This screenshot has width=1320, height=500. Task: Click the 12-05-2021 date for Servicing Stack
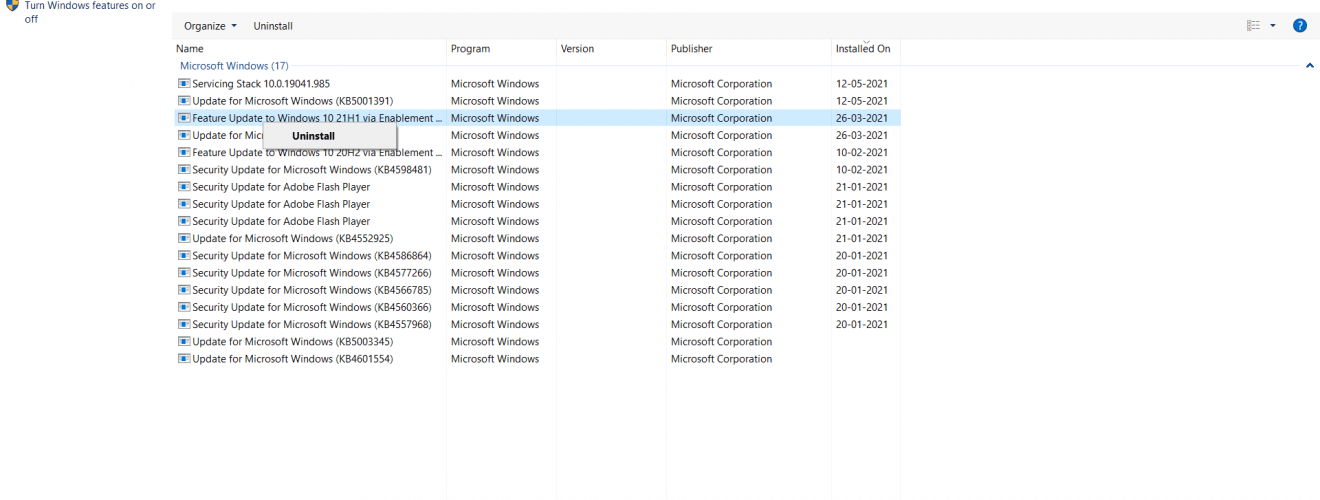coord(862,84)
